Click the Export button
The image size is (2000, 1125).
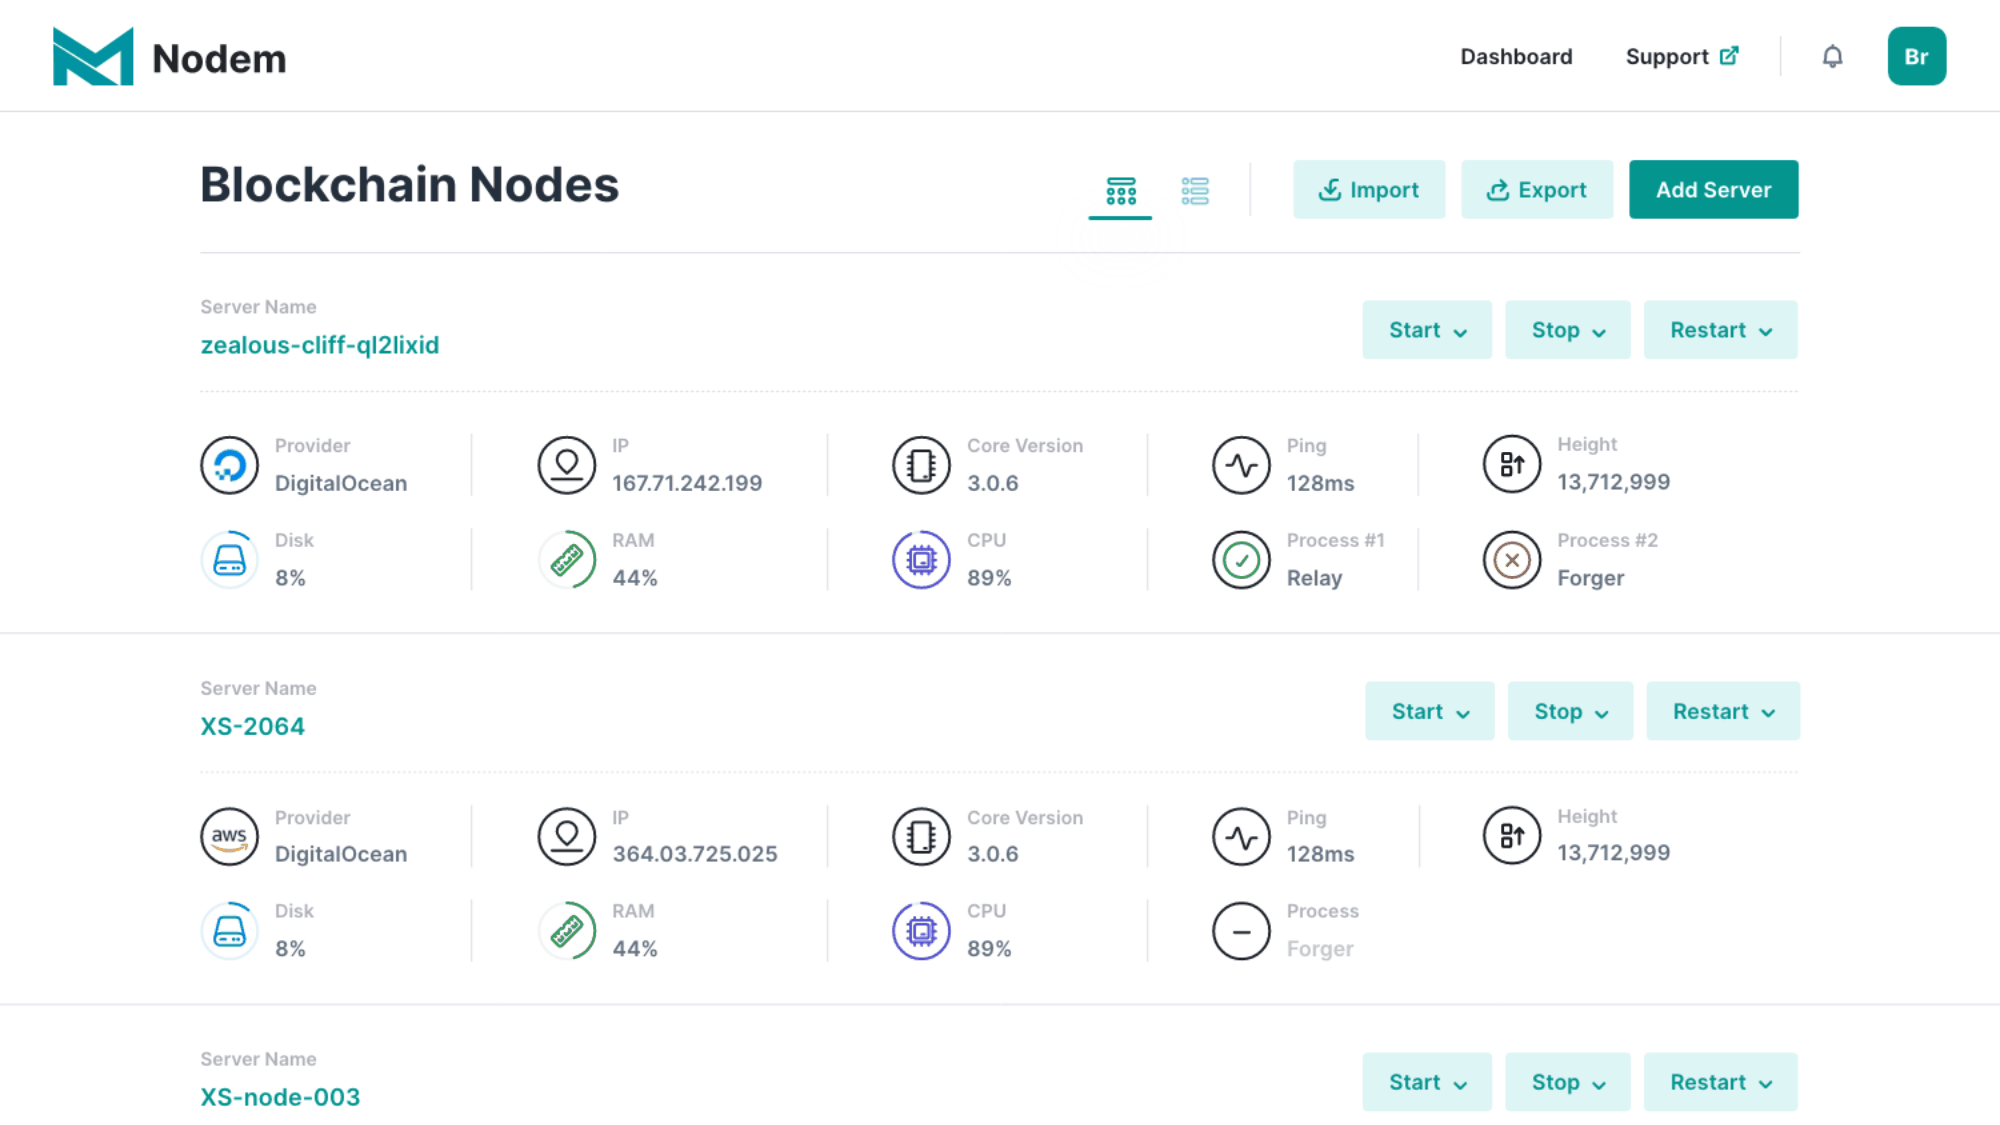click(1537, 189)
